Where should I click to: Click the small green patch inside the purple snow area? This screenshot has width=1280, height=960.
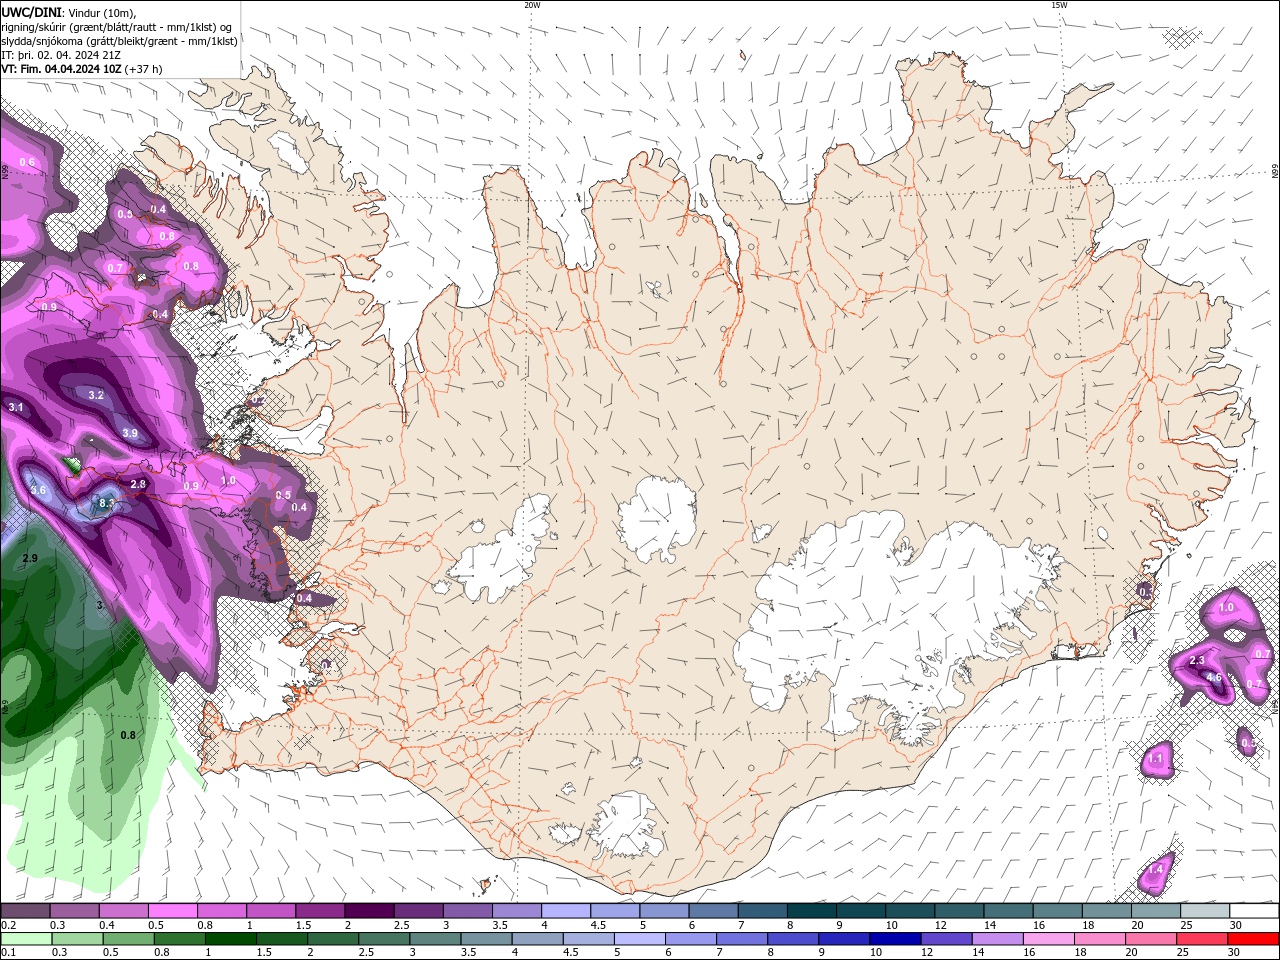[x=72, y=465]
